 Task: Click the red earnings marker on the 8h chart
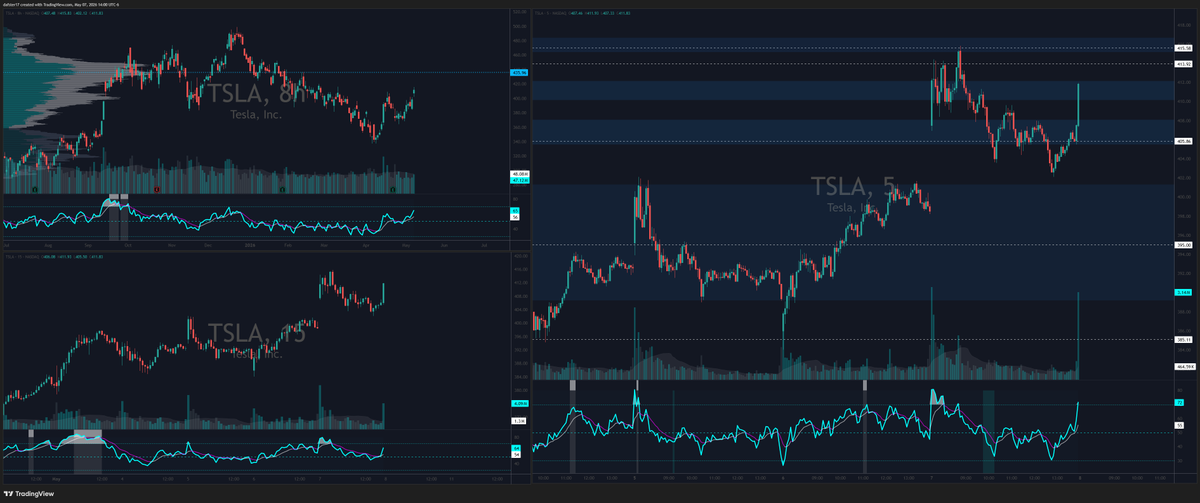[157, 189]
